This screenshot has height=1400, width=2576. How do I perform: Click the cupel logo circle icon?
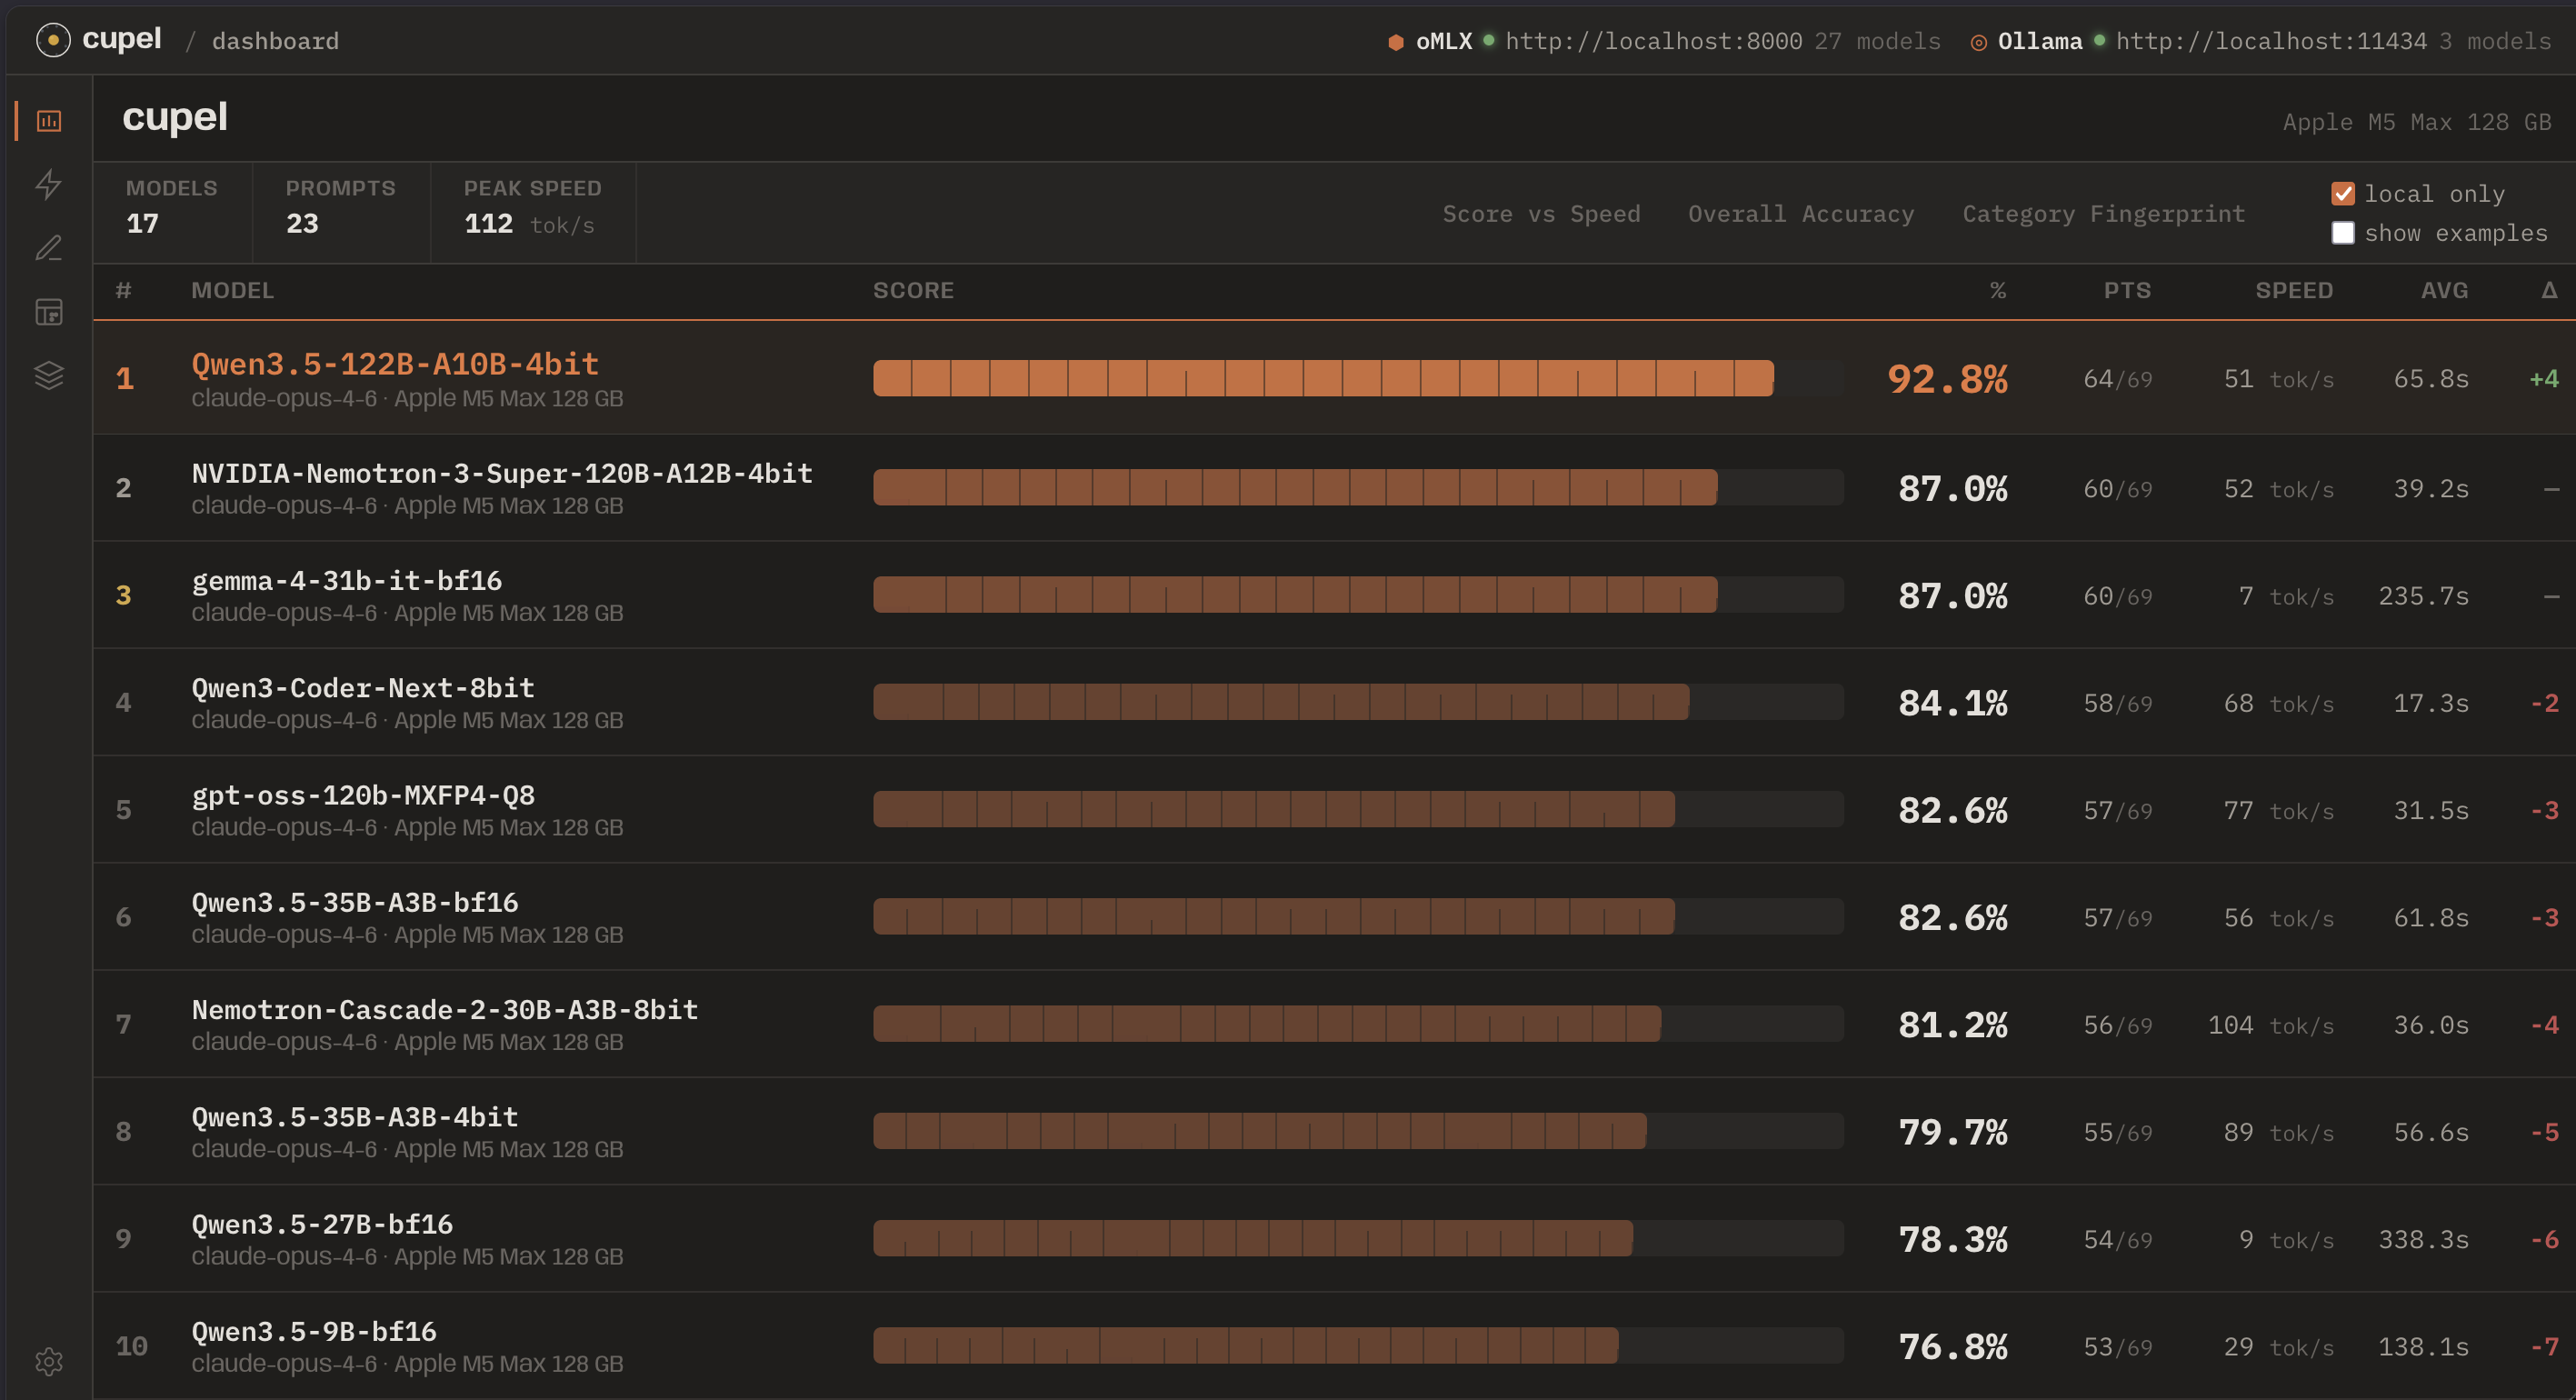pyautogui.click(x=53, y=40)
